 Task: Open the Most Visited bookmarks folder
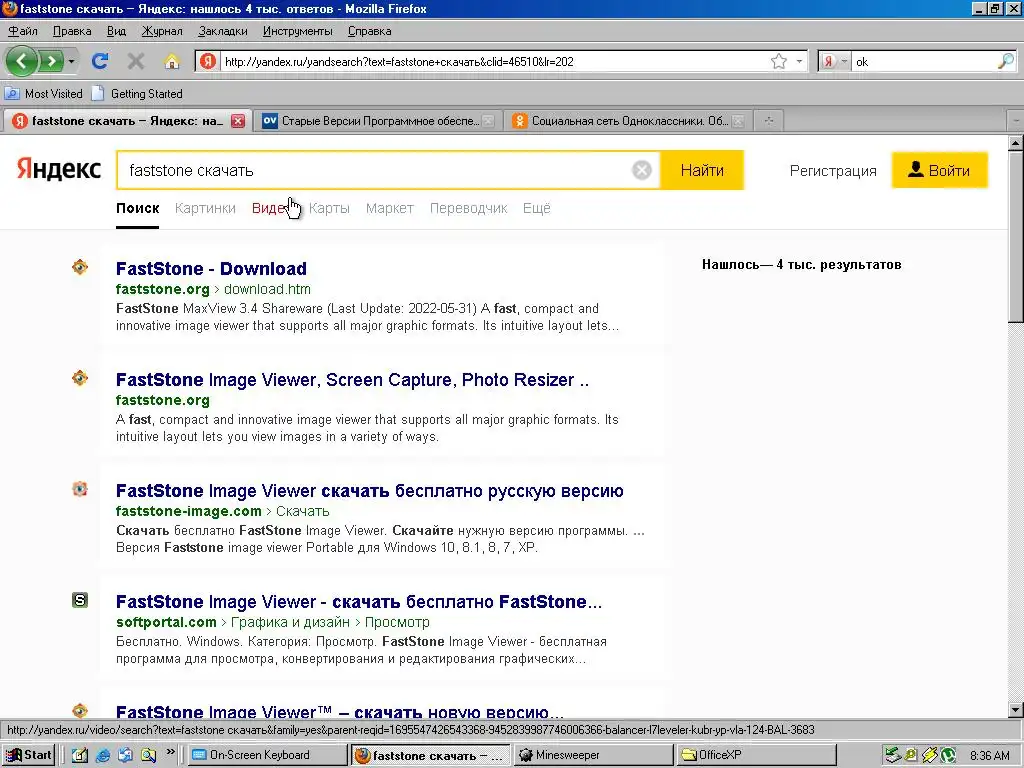pos(44,93)
